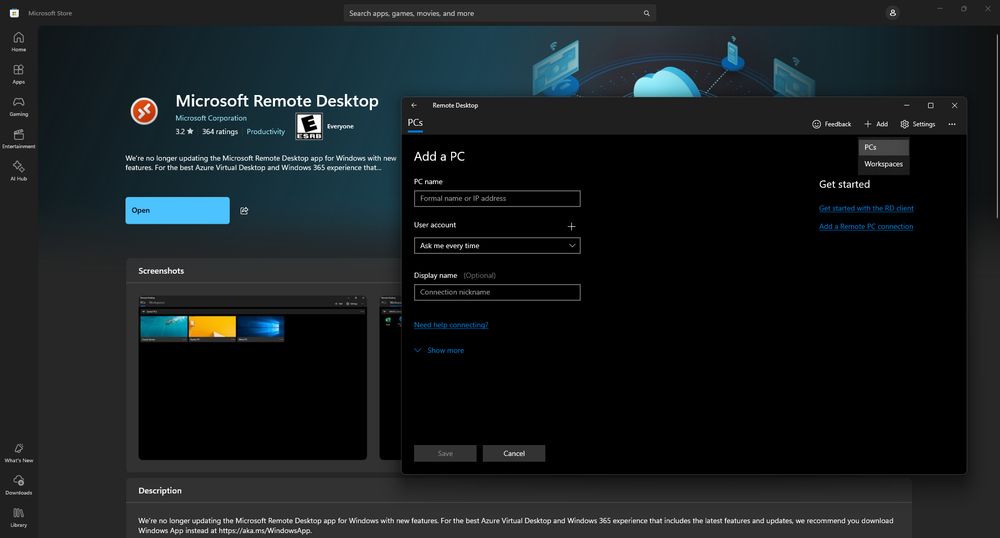Open the second partially hidden screenshot thumbnail

(390, 377)
